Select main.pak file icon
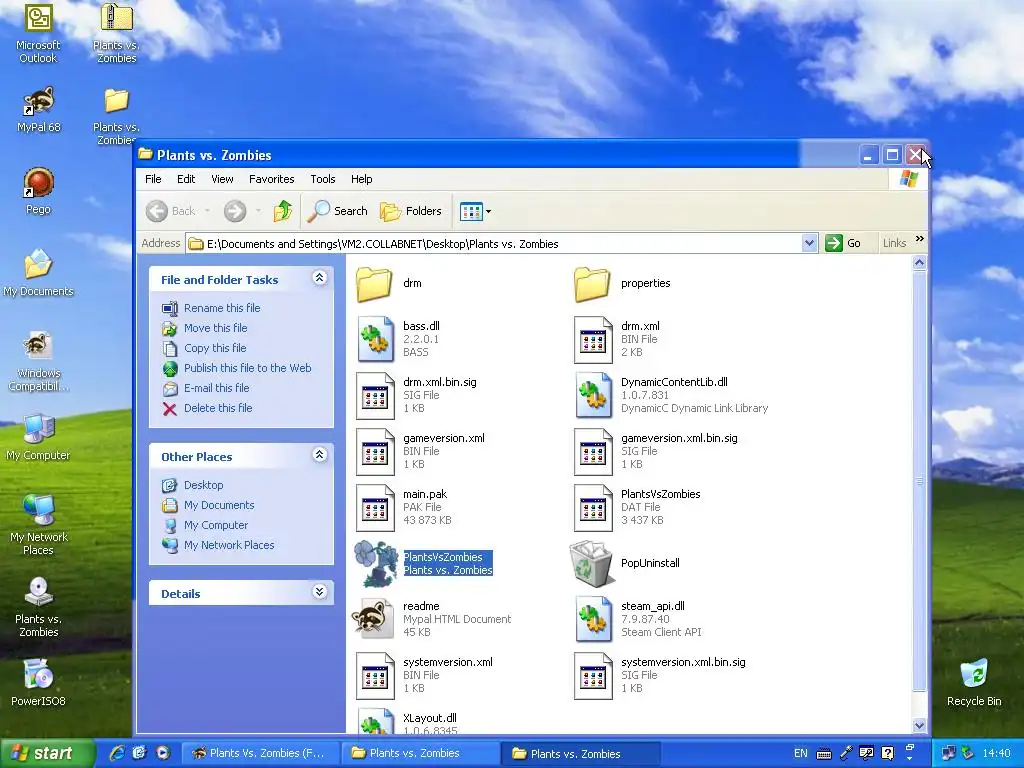1024x768 pixels. pyautogui.click(x=375, y=507)
